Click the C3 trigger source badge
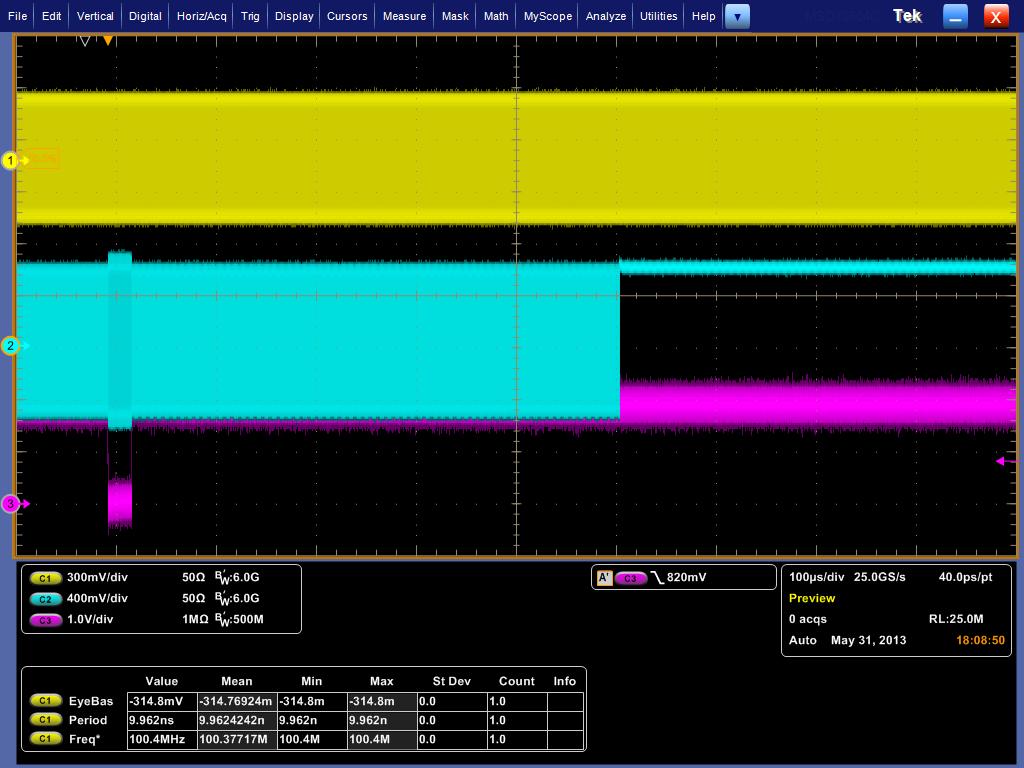 (x=633, y=577)
